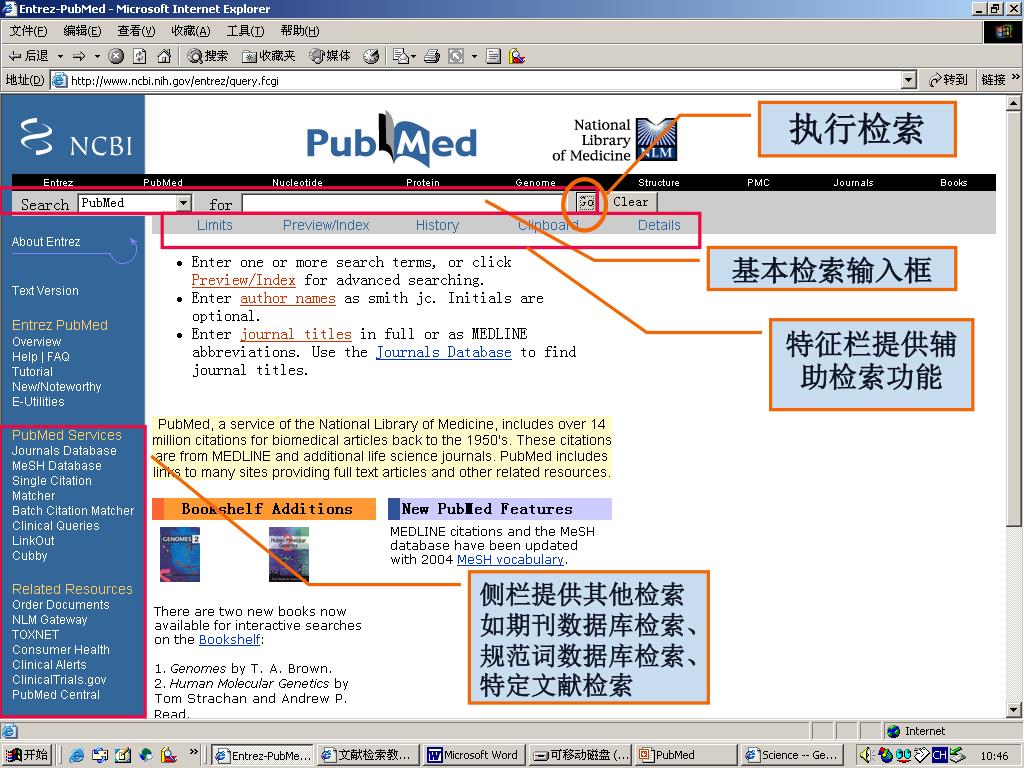1024x768 pixels.
Task: Click the Go button beside search box
Action: tap(586, 202)
